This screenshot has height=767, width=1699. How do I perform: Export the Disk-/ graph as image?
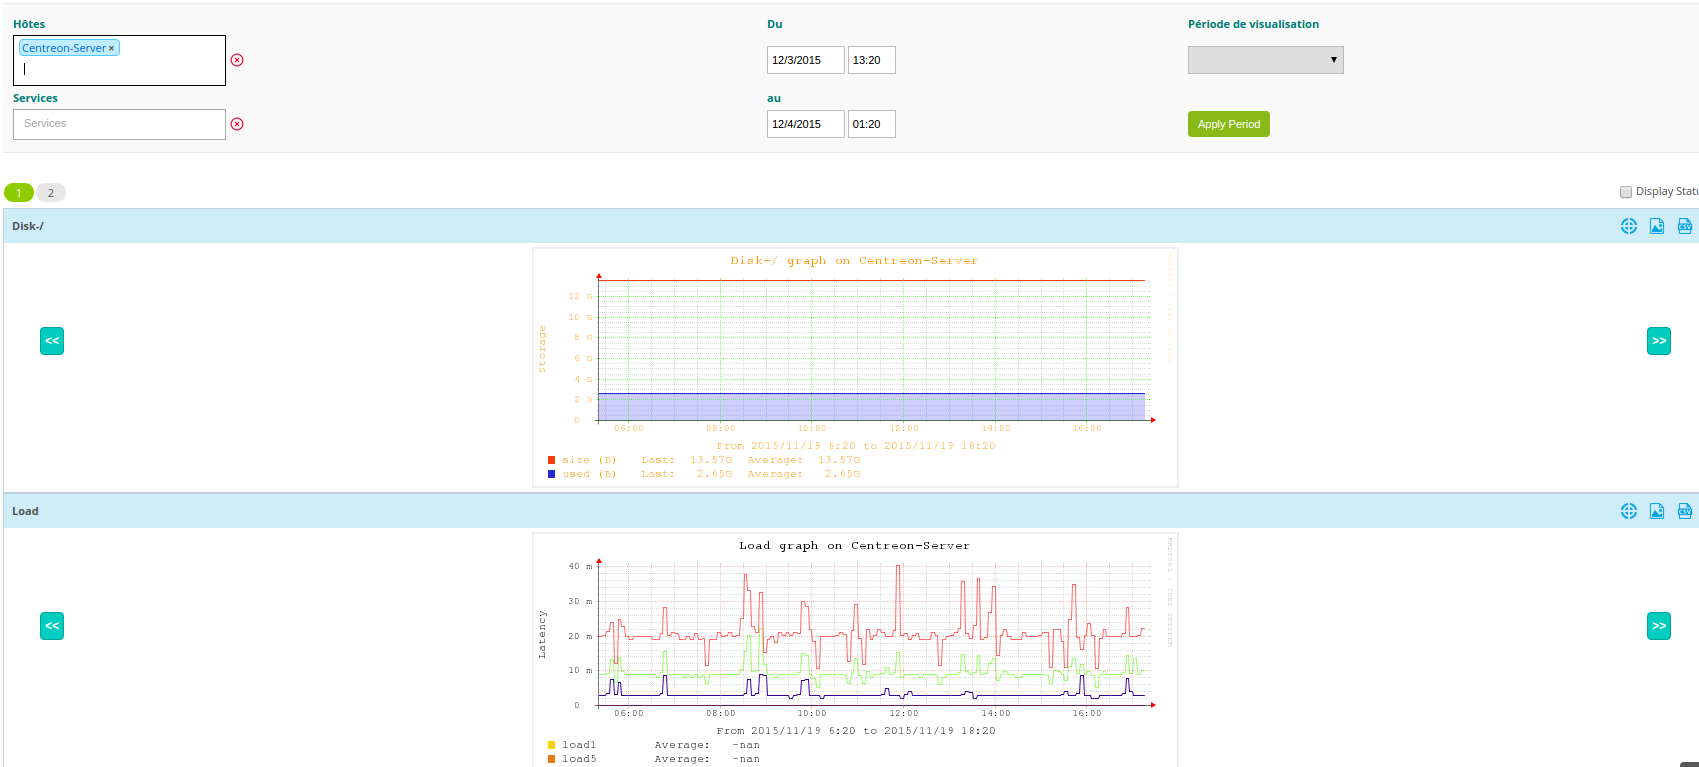1656,226
